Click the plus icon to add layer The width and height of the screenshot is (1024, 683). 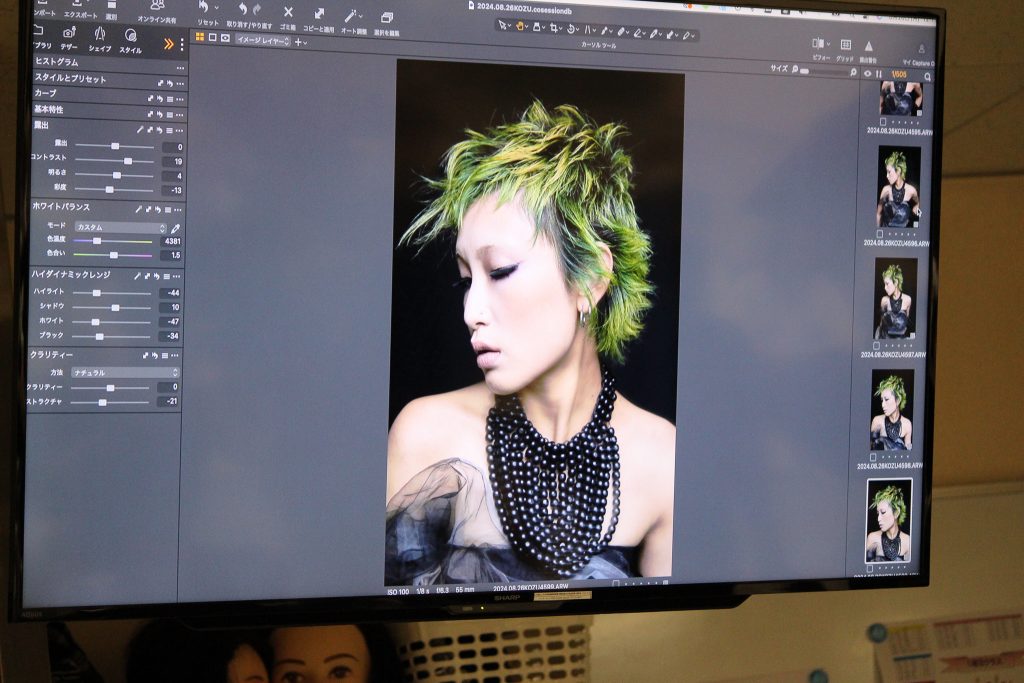(298, 42)
